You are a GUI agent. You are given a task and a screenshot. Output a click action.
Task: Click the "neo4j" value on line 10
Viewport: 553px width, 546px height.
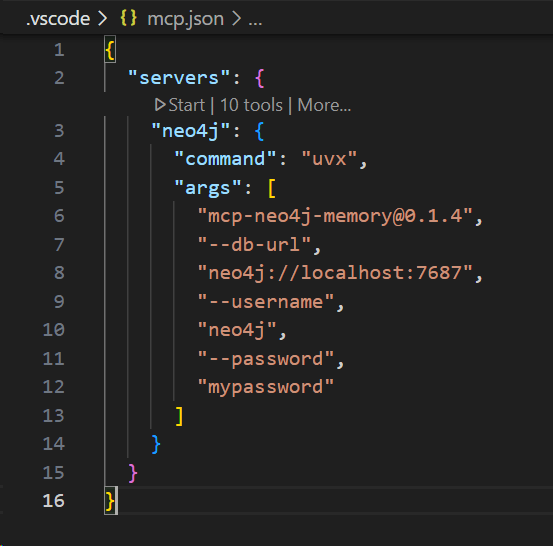(237, 330)
